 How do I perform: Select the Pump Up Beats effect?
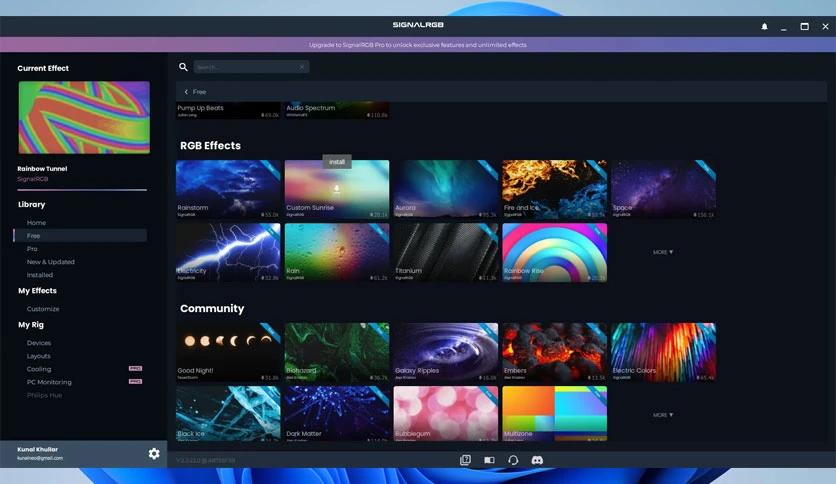coord(228,110)
